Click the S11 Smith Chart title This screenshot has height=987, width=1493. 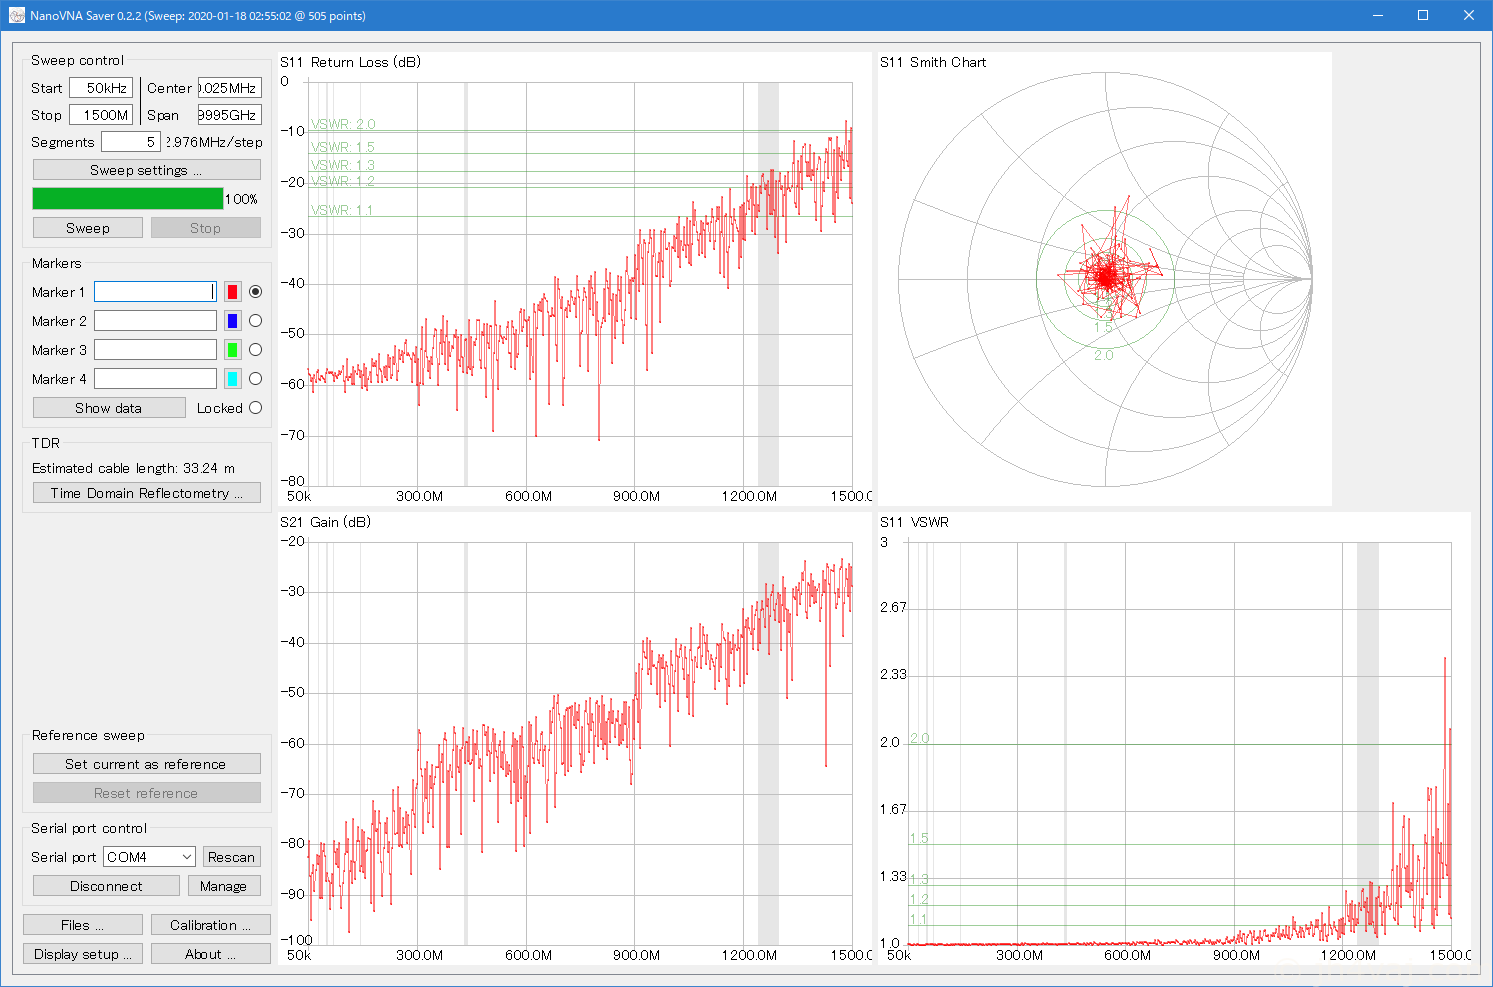click(x=933, y=62)
